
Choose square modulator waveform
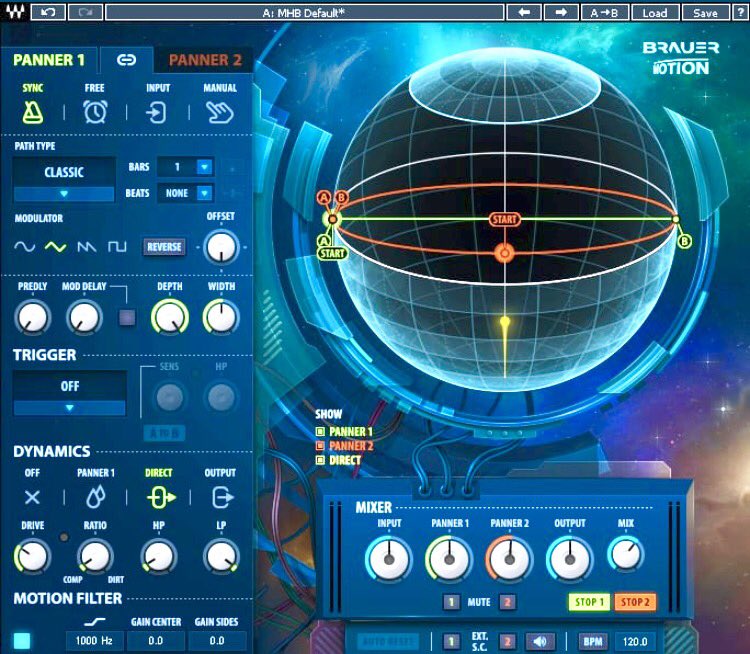point(117,247)
